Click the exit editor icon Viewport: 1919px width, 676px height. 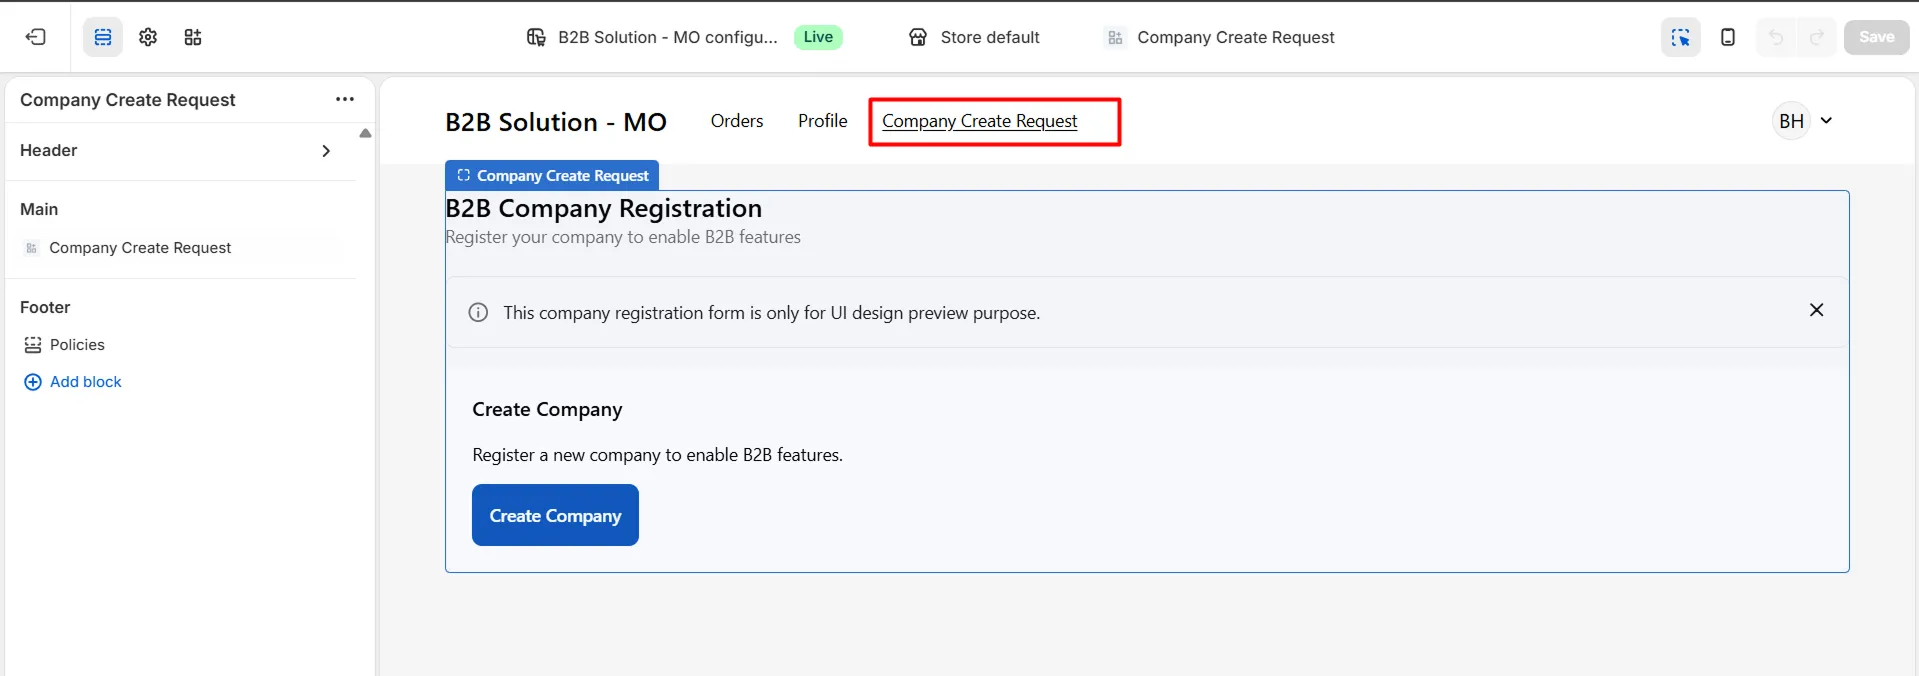36,37
